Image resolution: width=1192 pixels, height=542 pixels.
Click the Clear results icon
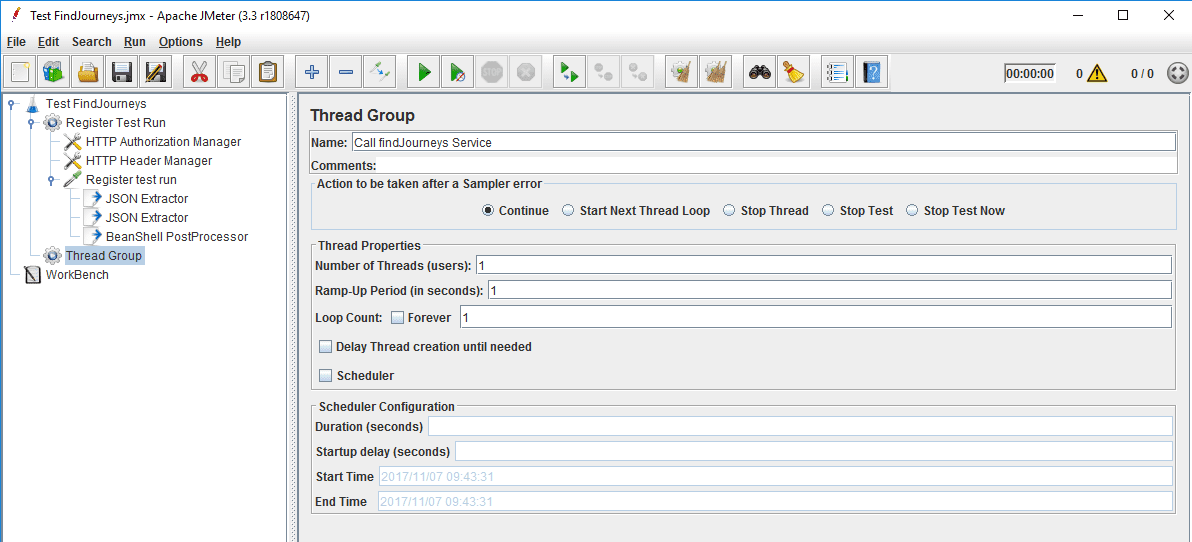pyautogui.click(x=680, y=73)
